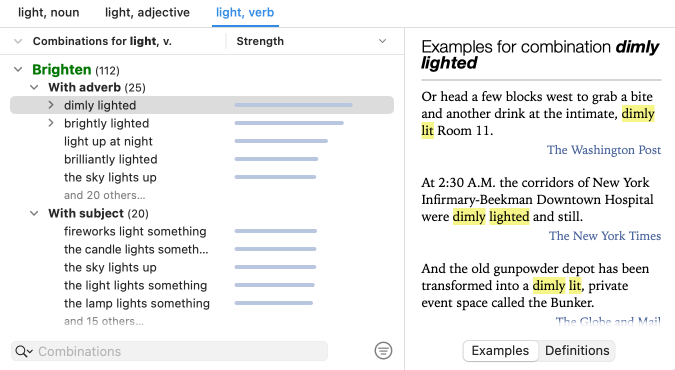
Task: Select the light, verb tab
Action: point(245,12)
